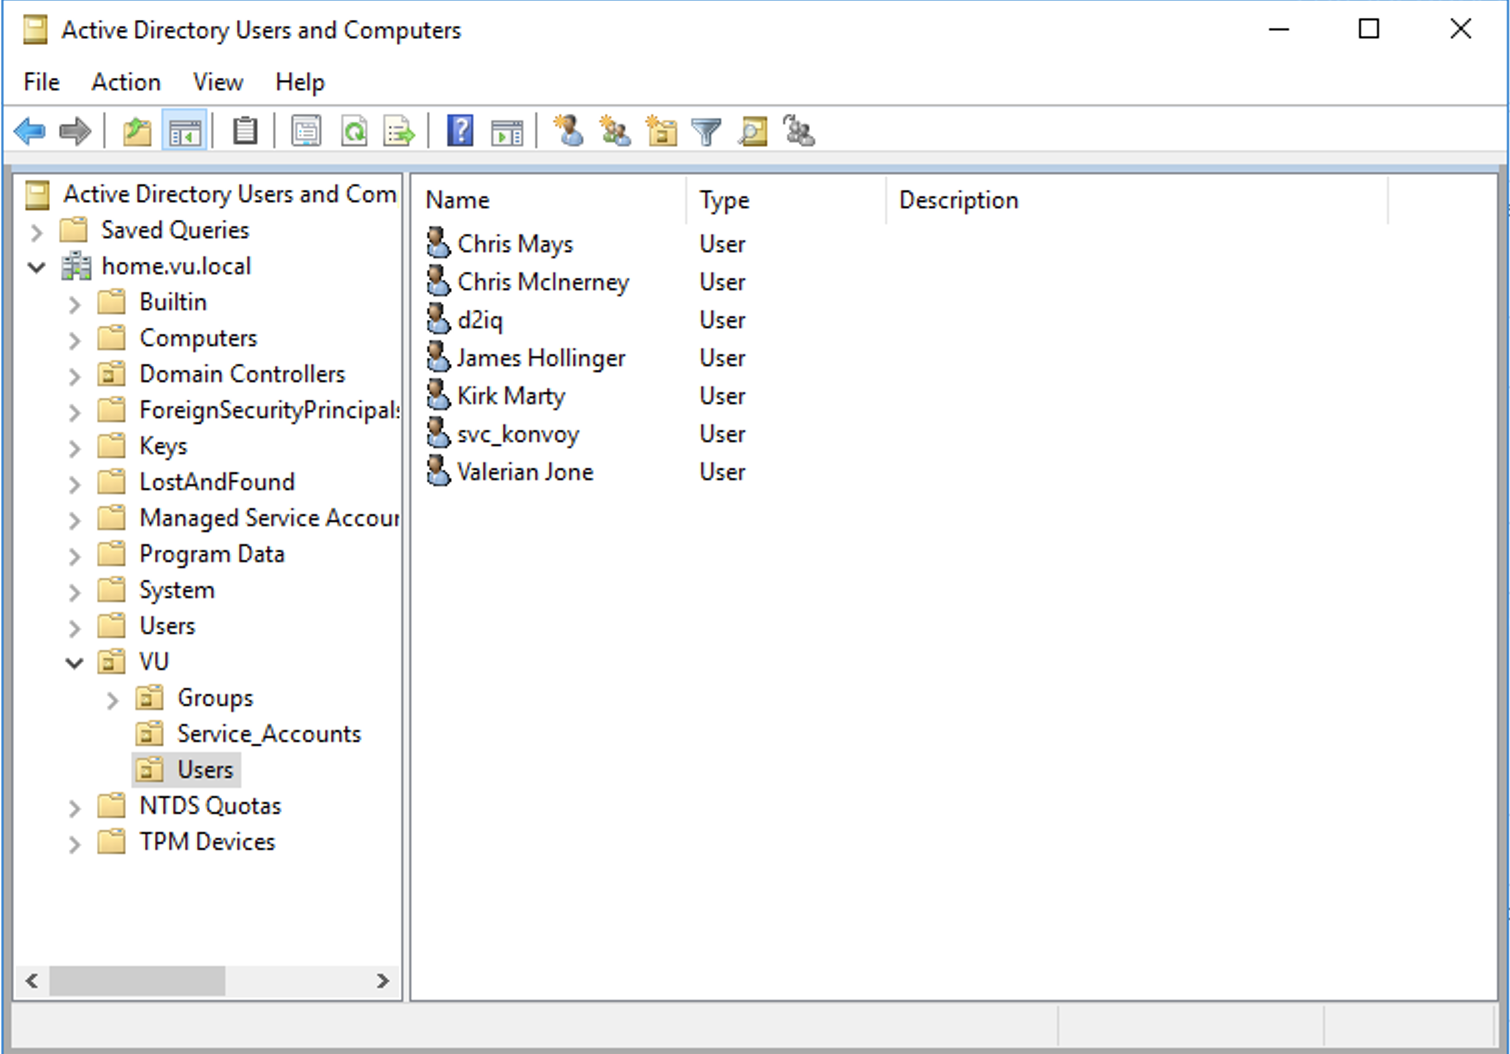Collapse the home.vu.local domain node
1510x1054 pixels.
pyautogui.click(x=37, y=267)
